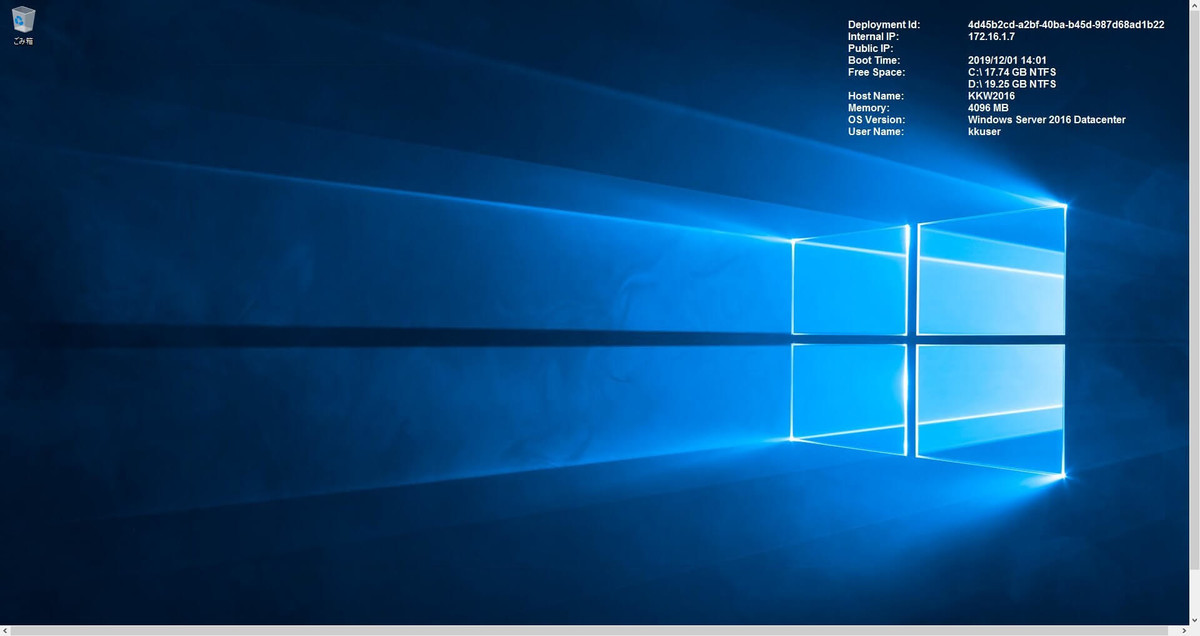Click the horizontal scrollbar left arrow
The width and height of the screenshot is (1200, 636).
(5, 631)
